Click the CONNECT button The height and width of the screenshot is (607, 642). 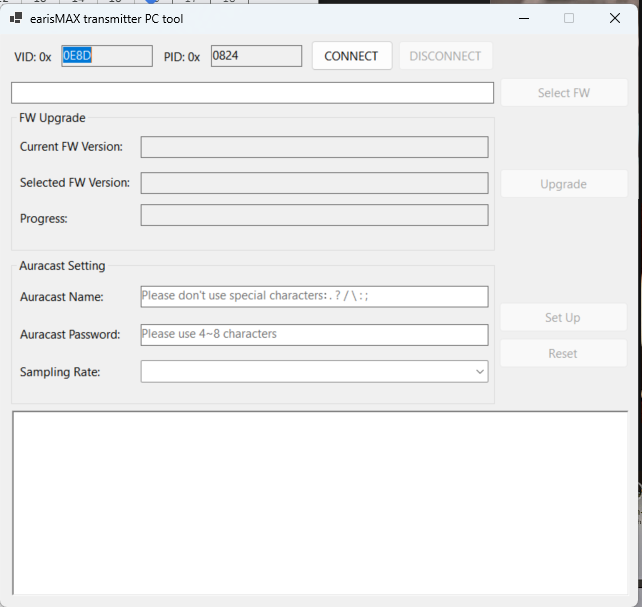click(352, 56)
